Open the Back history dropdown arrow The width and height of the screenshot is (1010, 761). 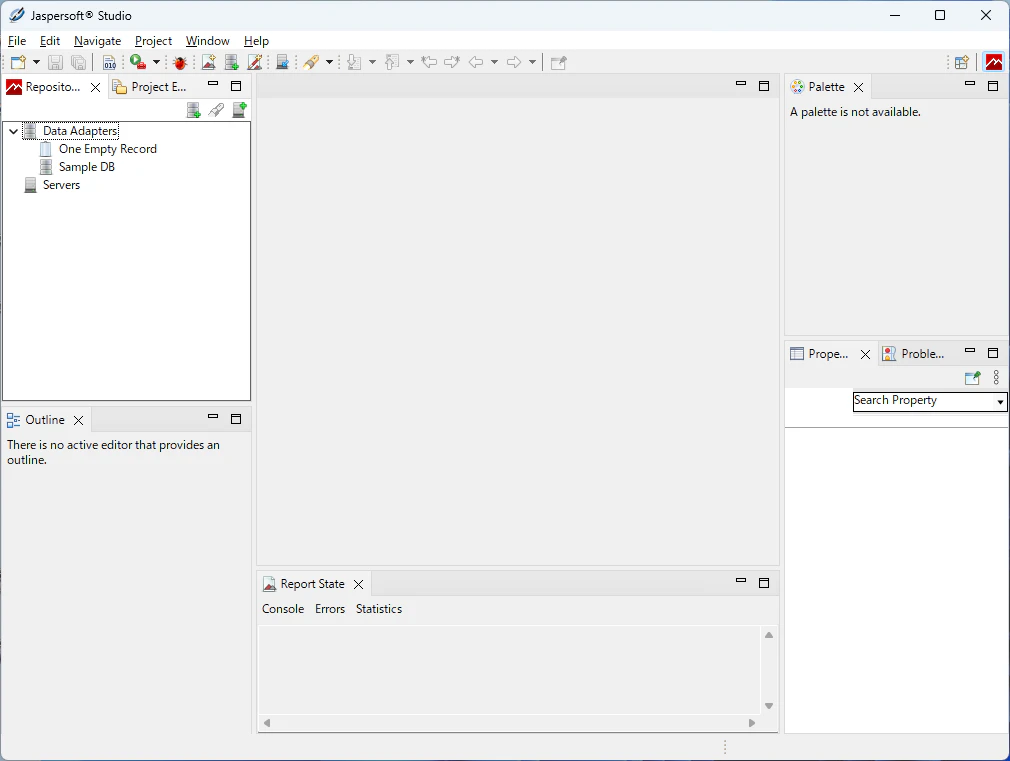494,63
